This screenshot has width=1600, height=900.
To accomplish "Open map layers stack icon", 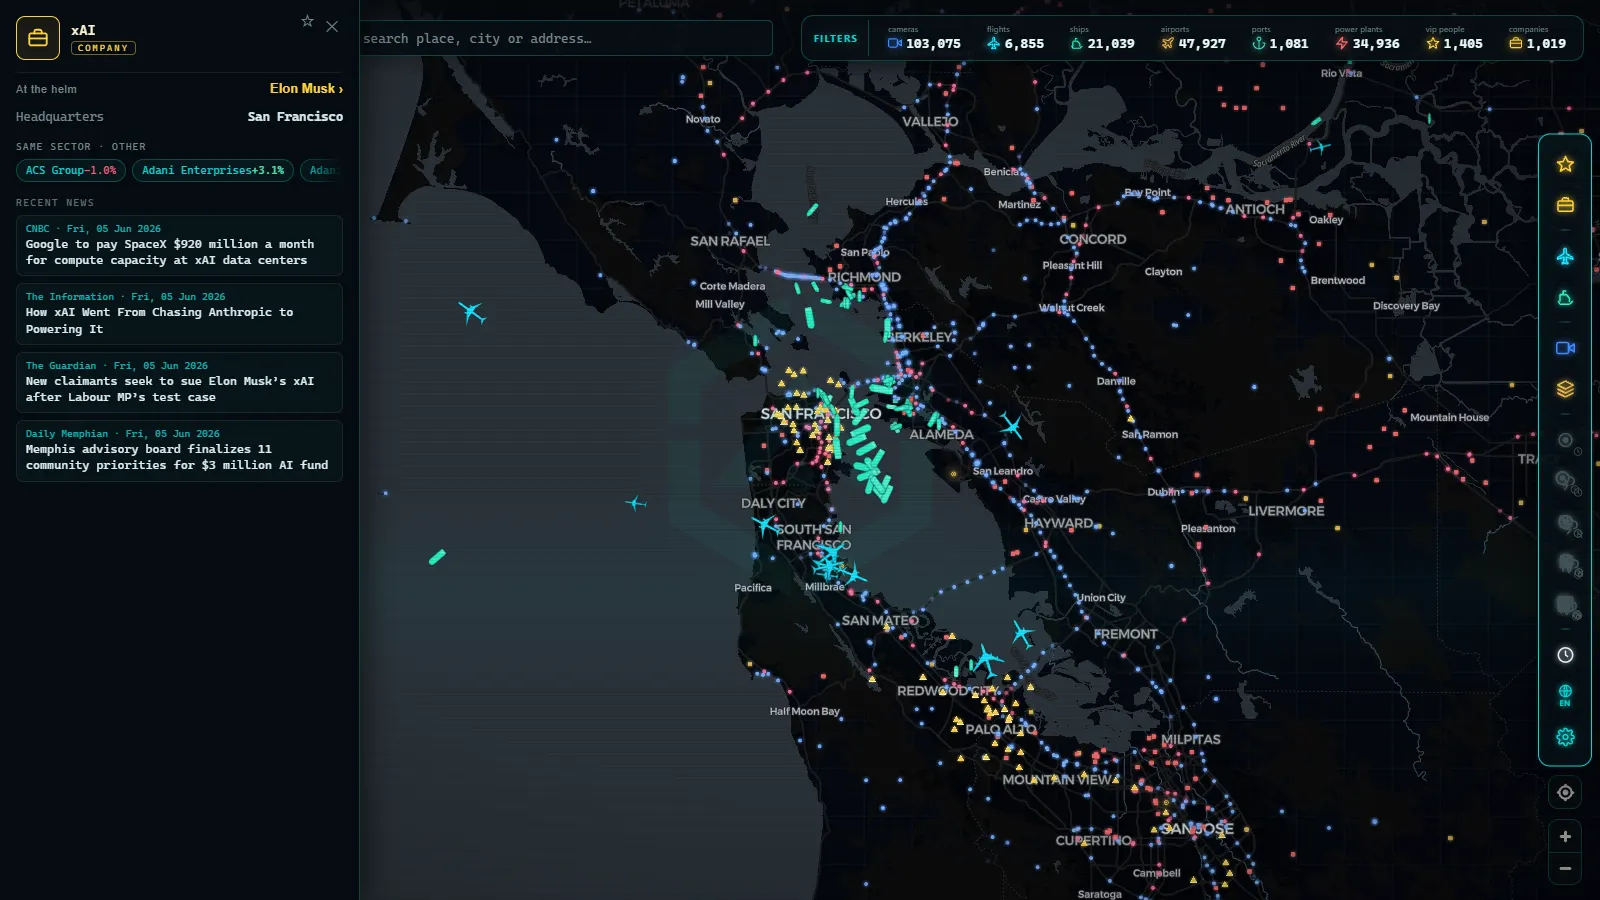I will click(x=1565, y=389).
